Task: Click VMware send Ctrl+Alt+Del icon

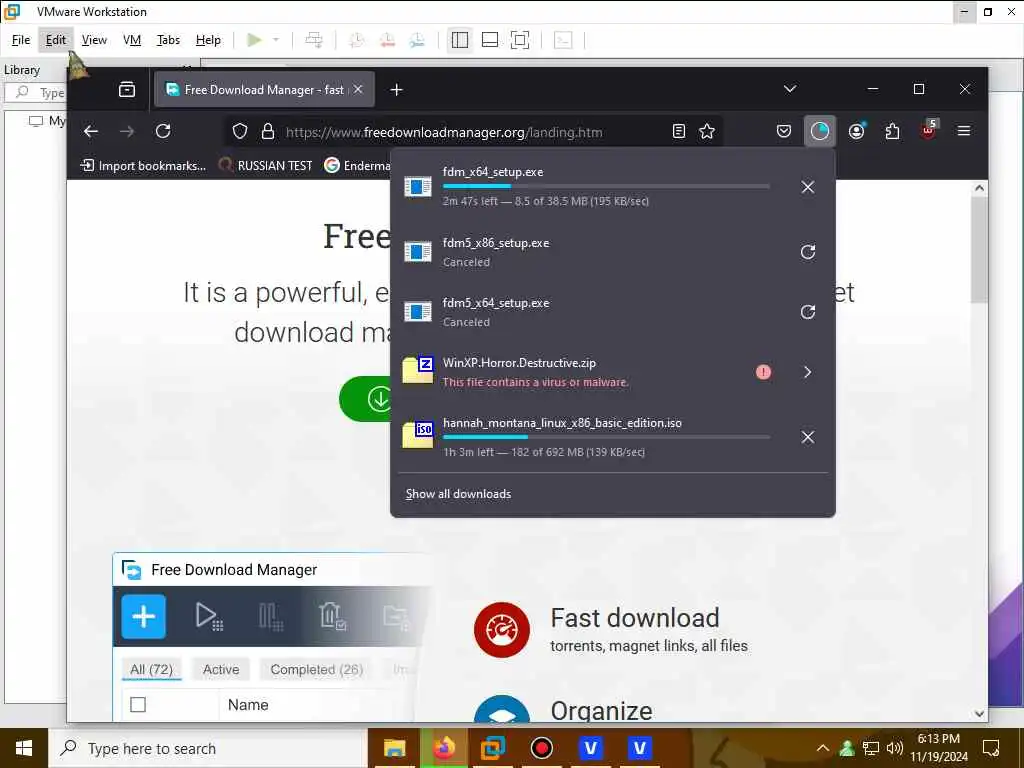Action: click(x=314, y=40)
